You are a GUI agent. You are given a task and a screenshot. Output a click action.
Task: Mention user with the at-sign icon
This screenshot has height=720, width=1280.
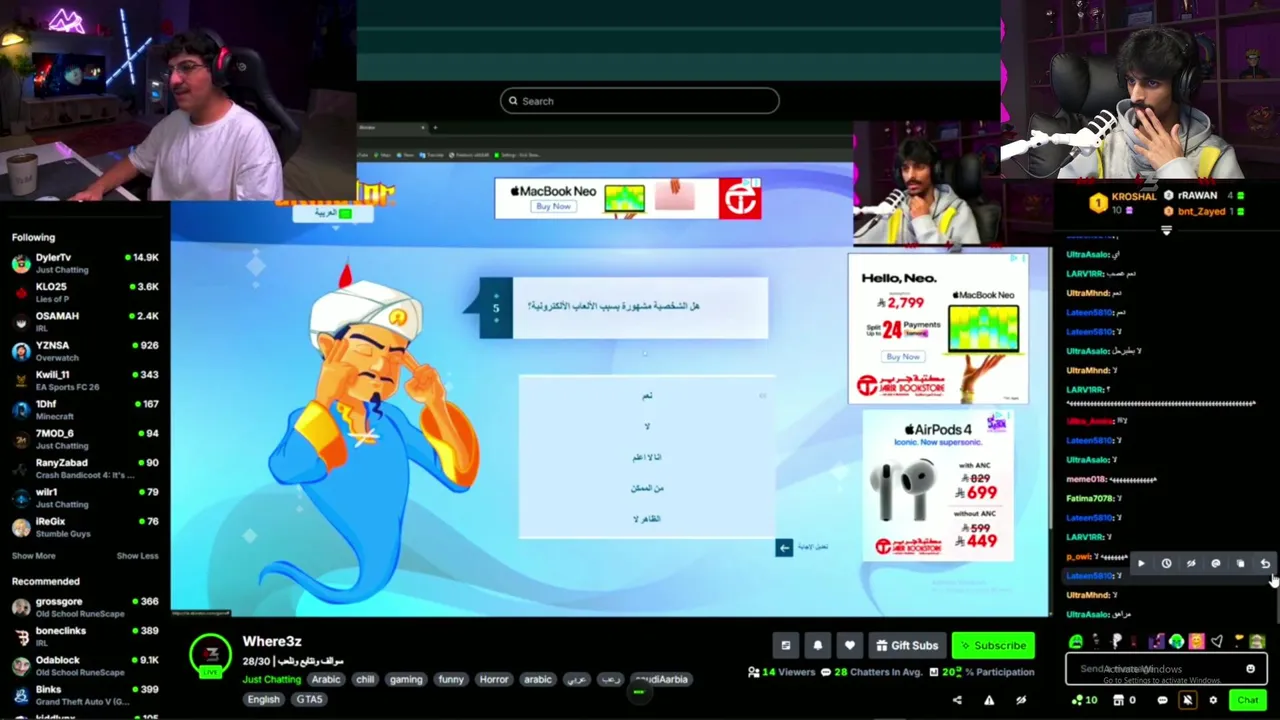click(x=1216, y=564)
